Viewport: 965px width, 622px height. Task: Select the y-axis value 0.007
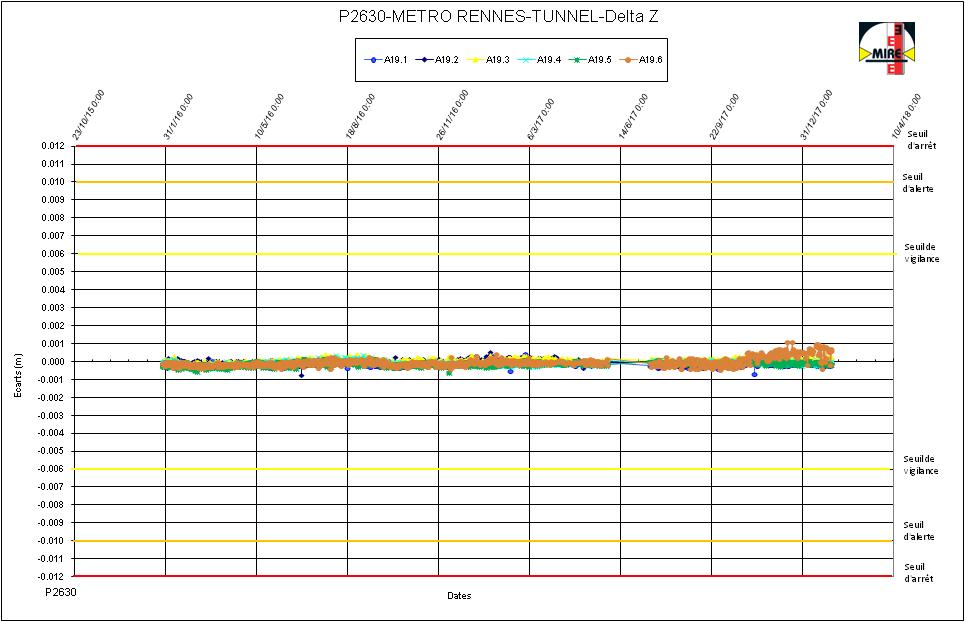(52, 236)
